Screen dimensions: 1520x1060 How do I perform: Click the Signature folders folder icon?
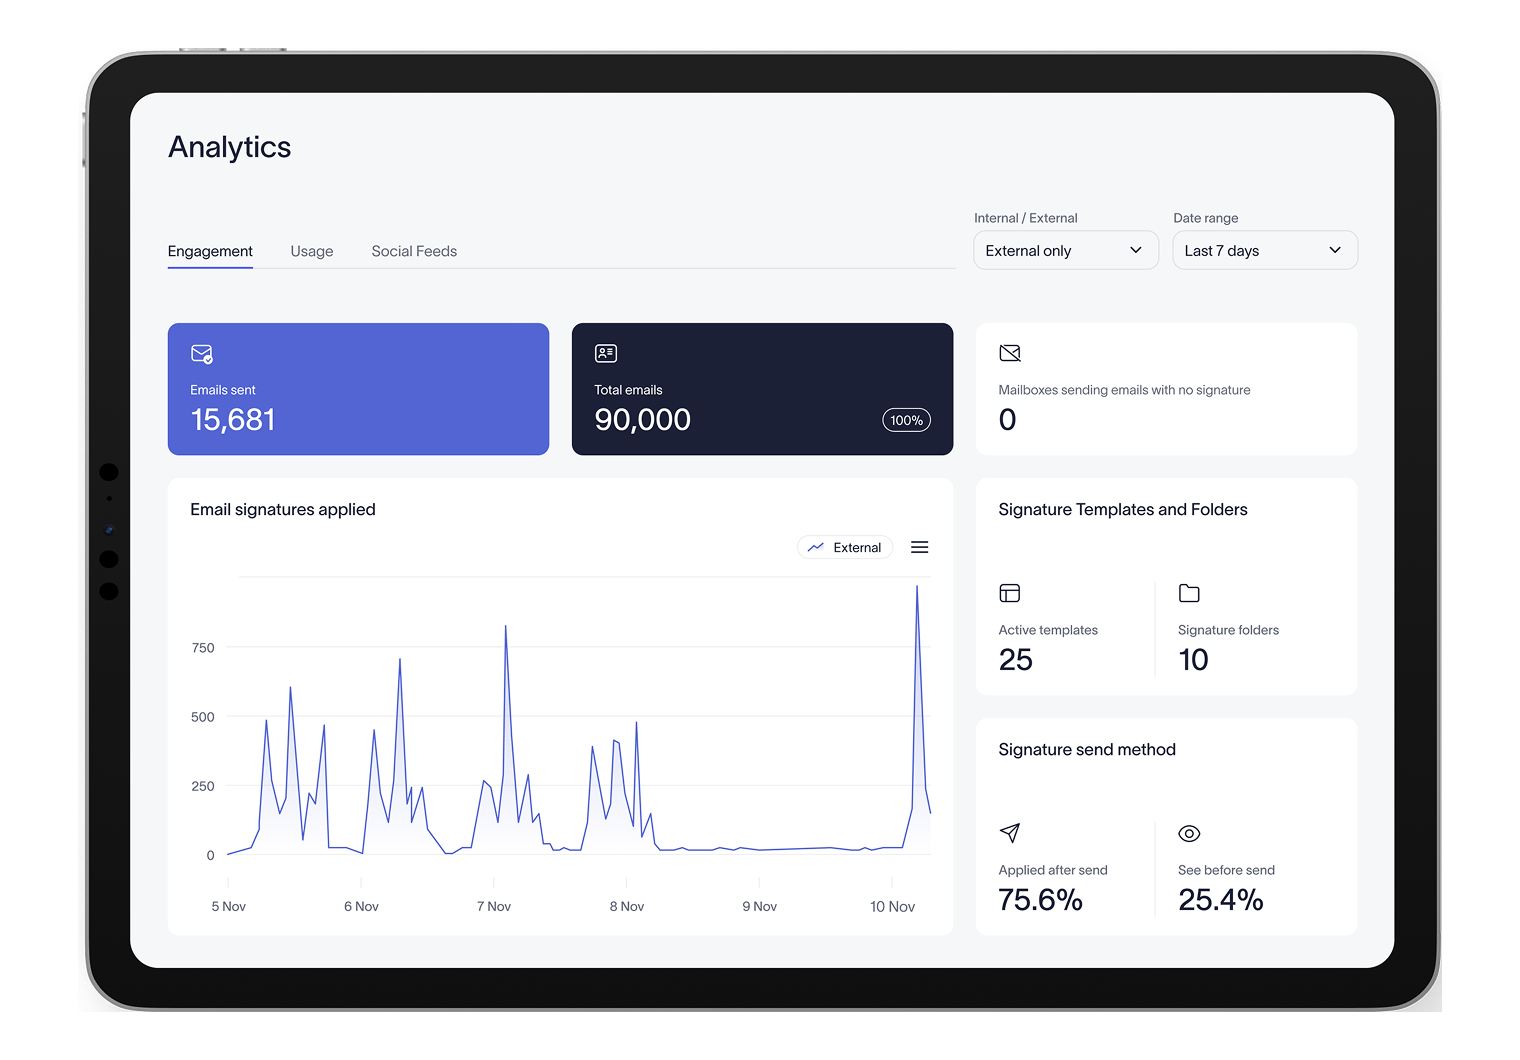1189,593
